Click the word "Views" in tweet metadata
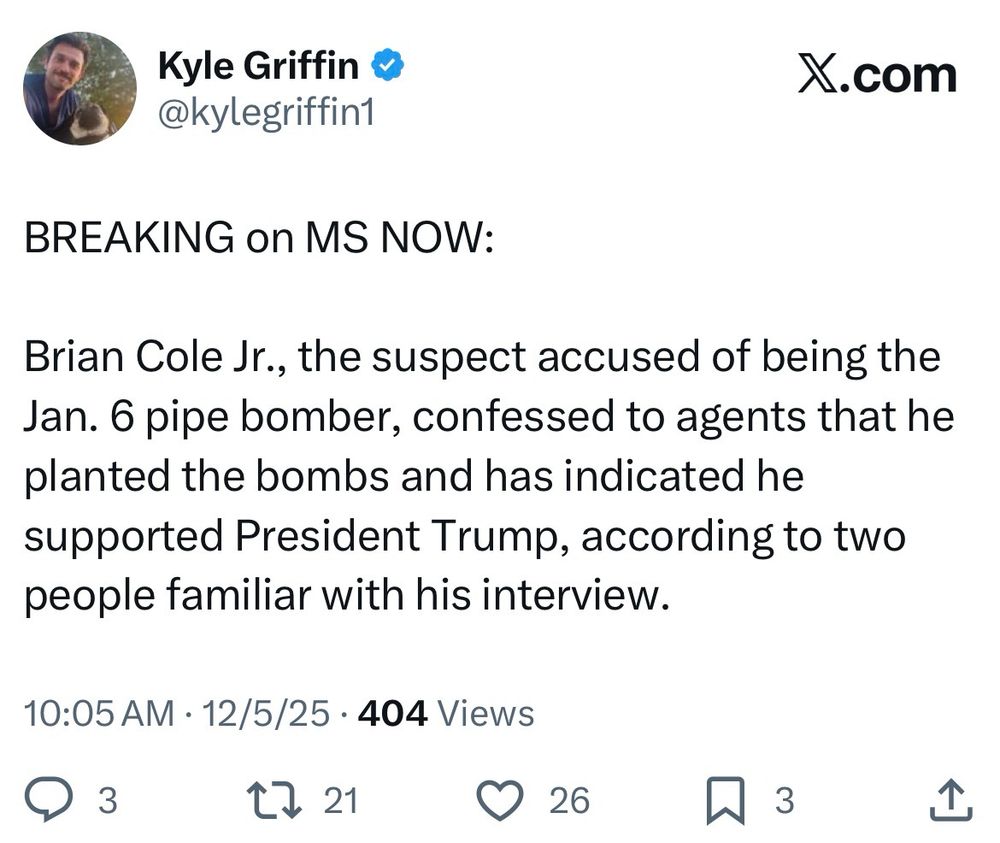This screenshot has height=843, width=1000. 486,714
